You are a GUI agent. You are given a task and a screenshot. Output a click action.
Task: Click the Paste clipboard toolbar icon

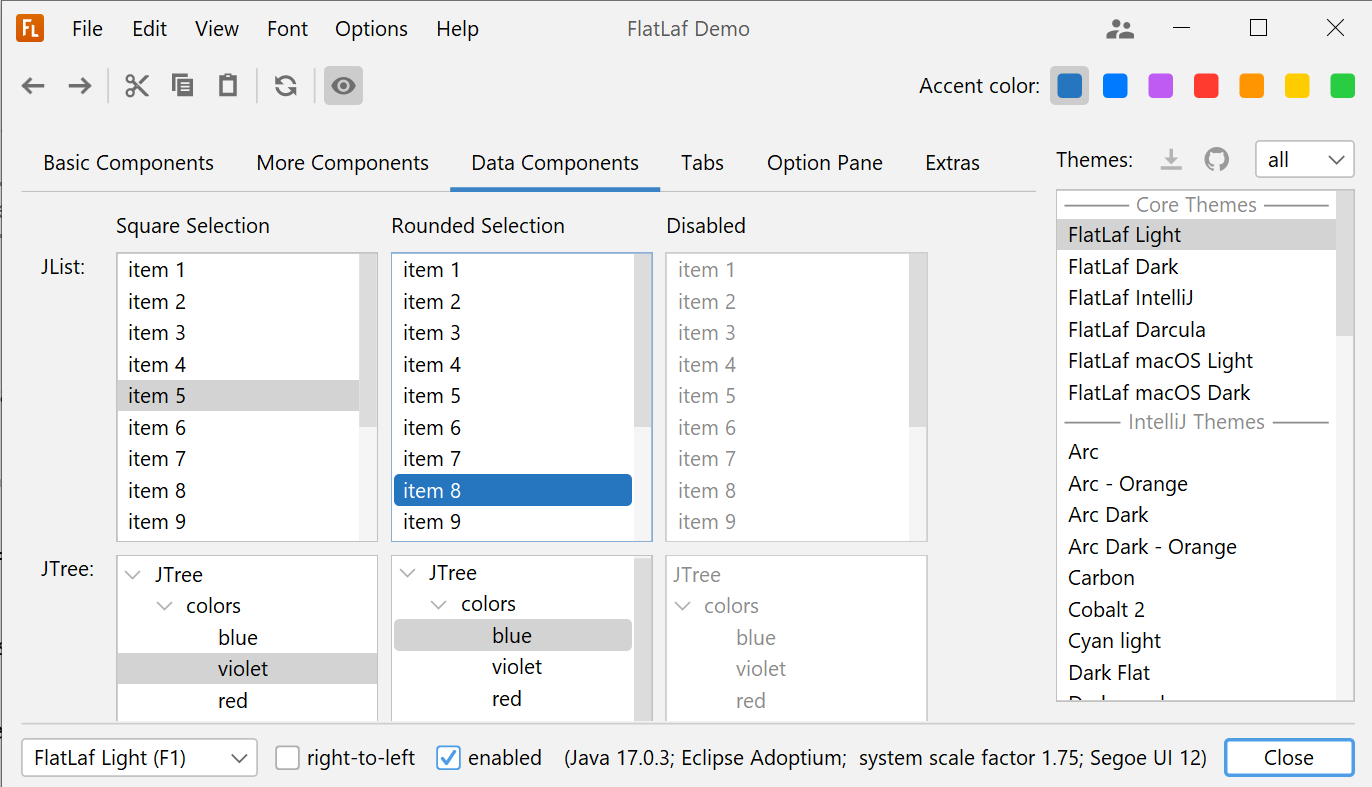(x=227, y=86)
